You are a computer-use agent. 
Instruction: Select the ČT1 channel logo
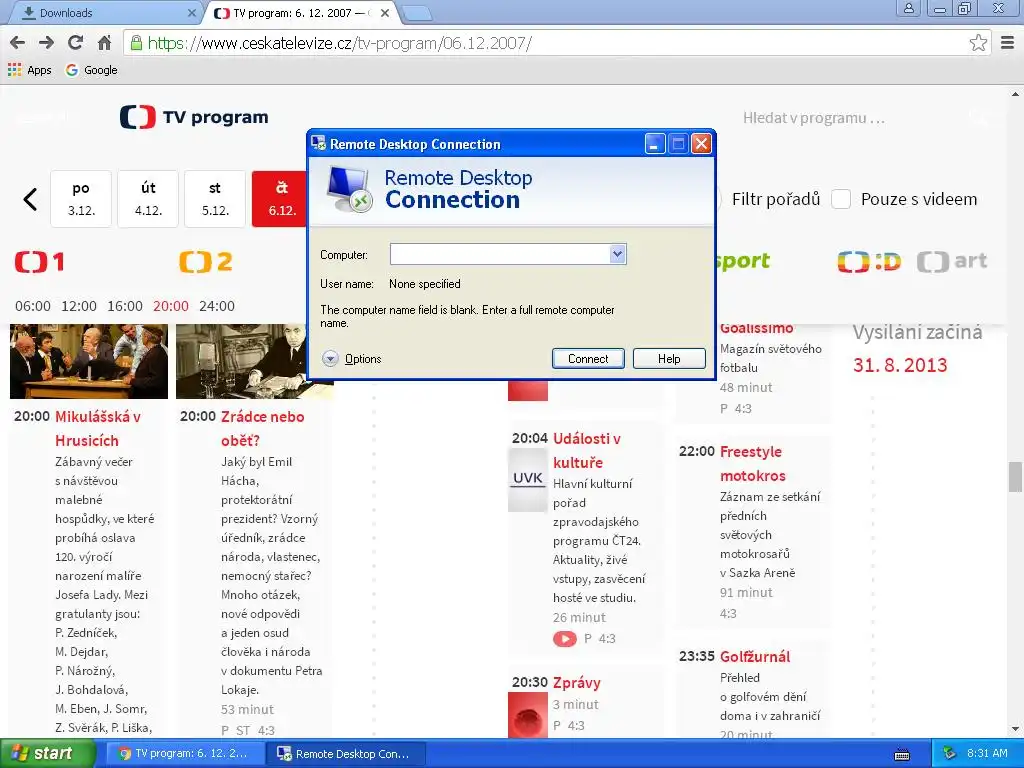[x=39, y=262]
